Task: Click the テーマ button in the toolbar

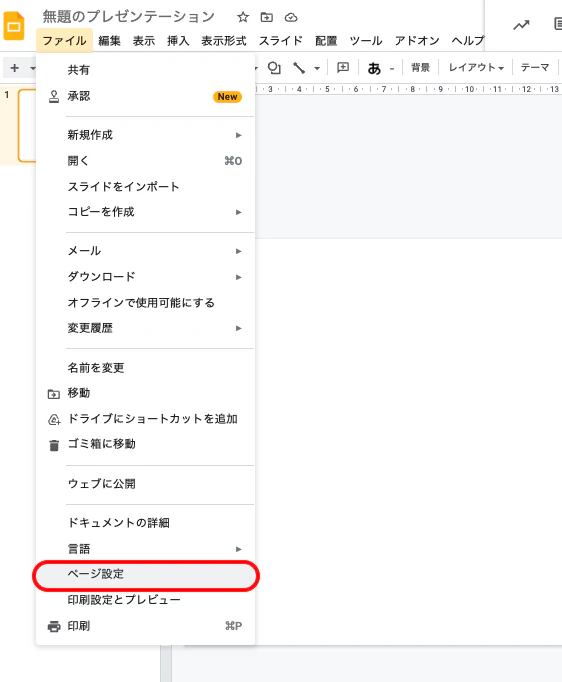Action: [x=535, y=67]
